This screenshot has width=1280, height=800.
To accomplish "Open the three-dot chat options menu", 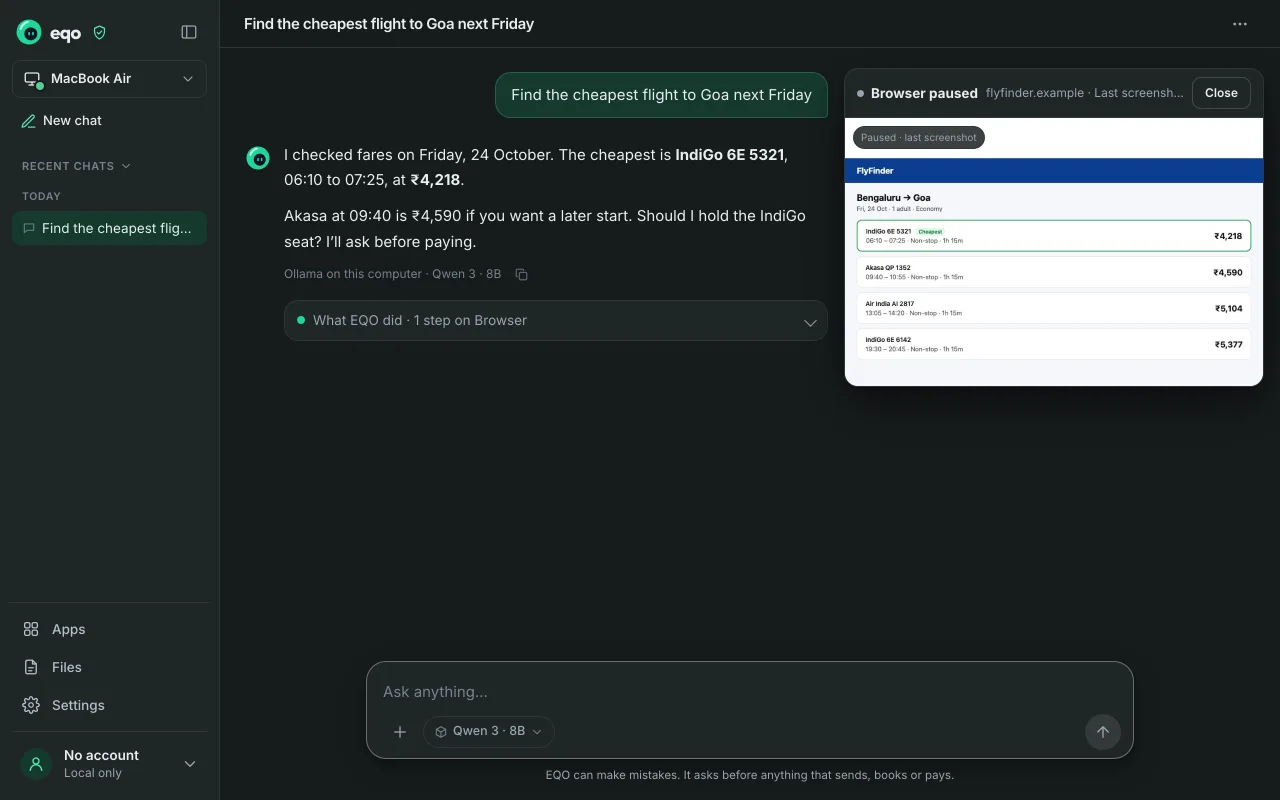I will coord(1240,24).
